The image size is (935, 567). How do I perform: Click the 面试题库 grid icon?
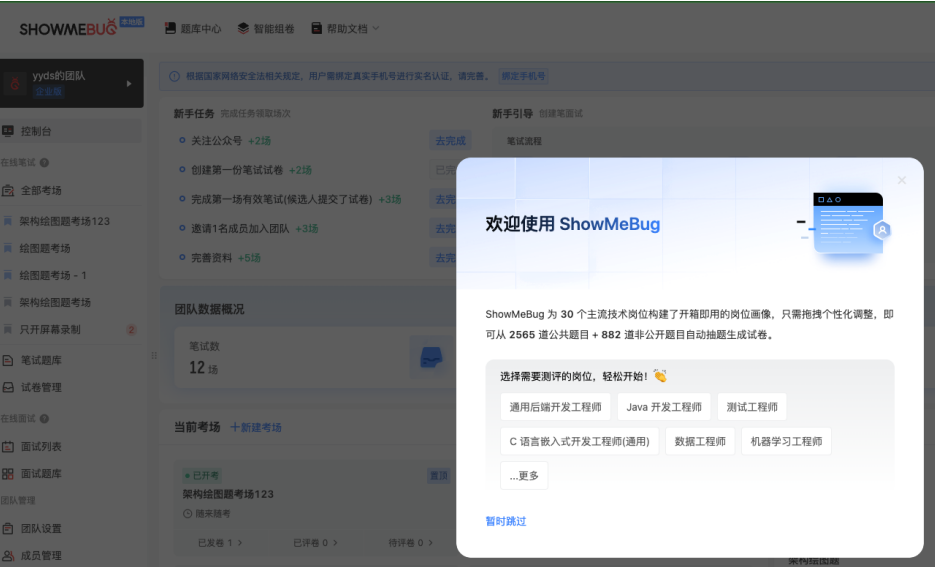[x=8, y=474]
